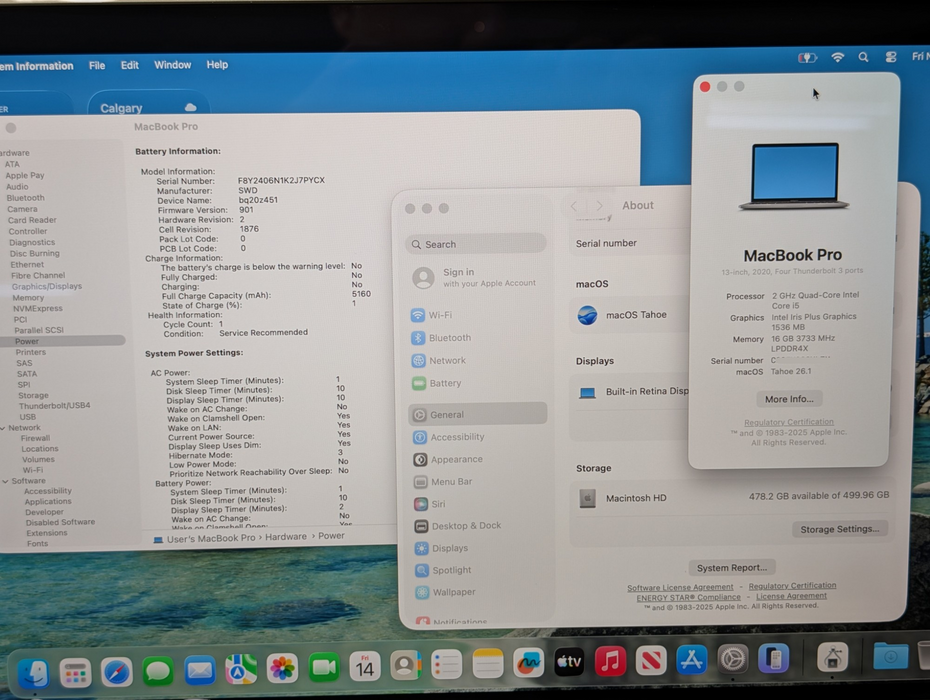Open Messages from the Dock
This screenshot has height=700, width=930.
(158, 672)
